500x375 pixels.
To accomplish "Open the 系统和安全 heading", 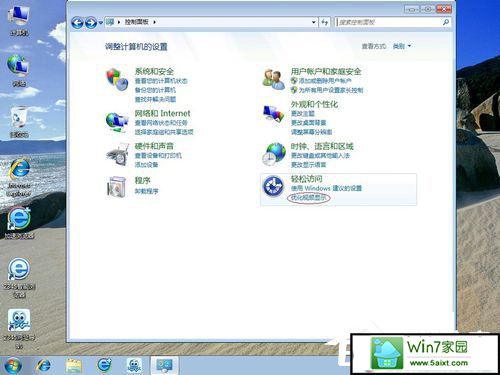I will pos(154,71).
